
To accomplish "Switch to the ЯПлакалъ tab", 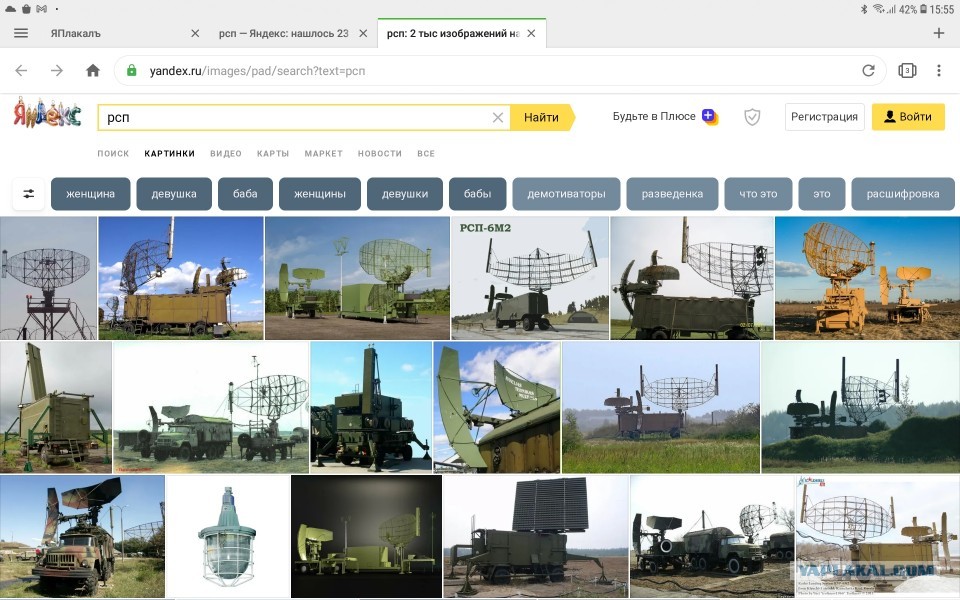I will pos(75,33).
